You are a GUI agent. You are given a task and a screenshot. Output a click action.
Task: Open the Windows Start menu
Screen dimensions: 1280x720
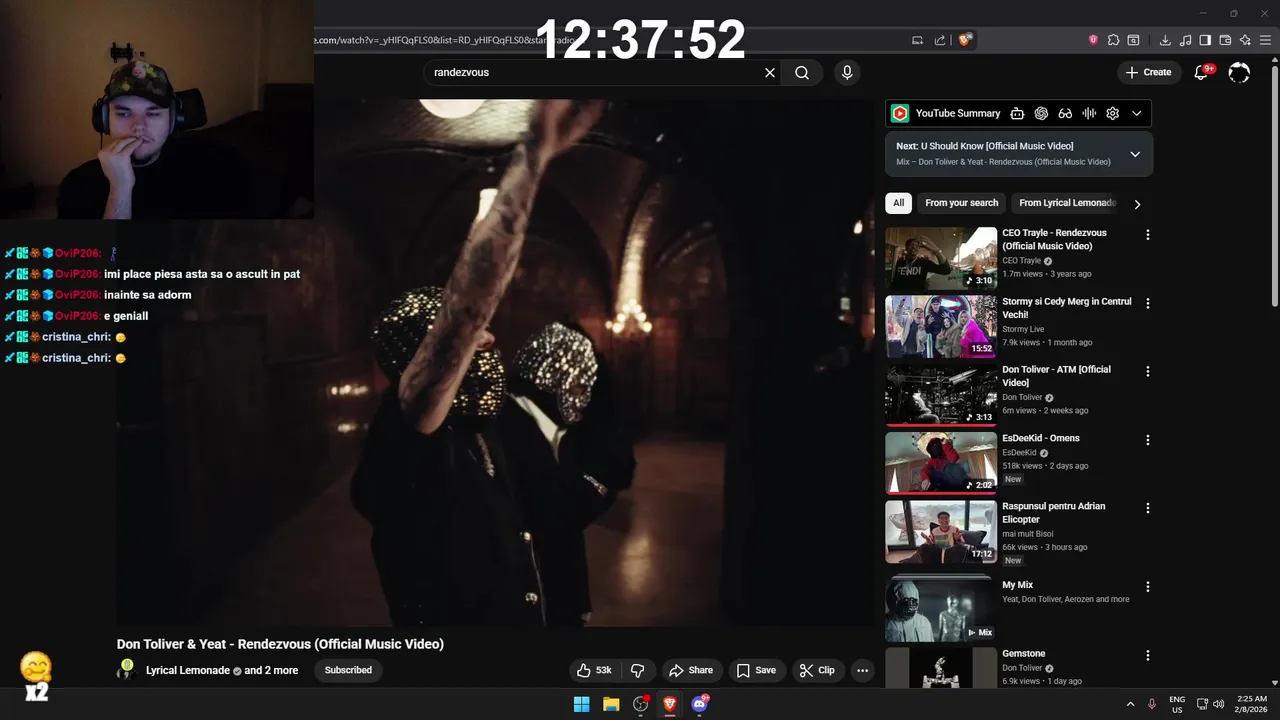coord(581,704)
